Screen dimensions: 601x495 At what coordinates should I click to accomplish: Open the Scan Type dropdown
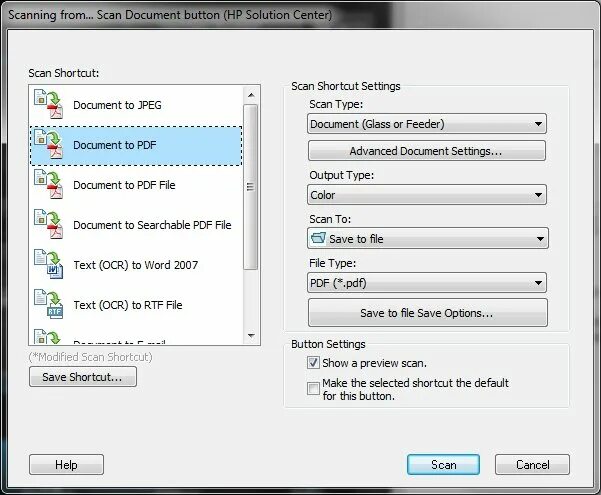click(x=427, y=124)
